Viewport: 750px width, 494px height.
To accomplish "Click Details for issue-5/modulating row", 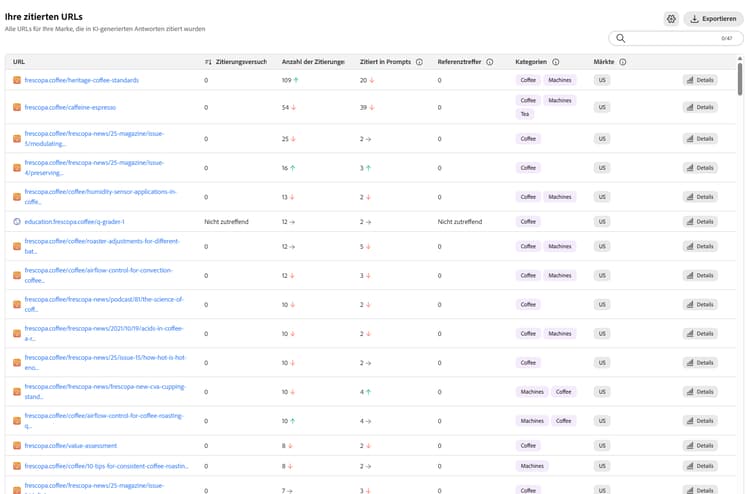I will [700, 139].
